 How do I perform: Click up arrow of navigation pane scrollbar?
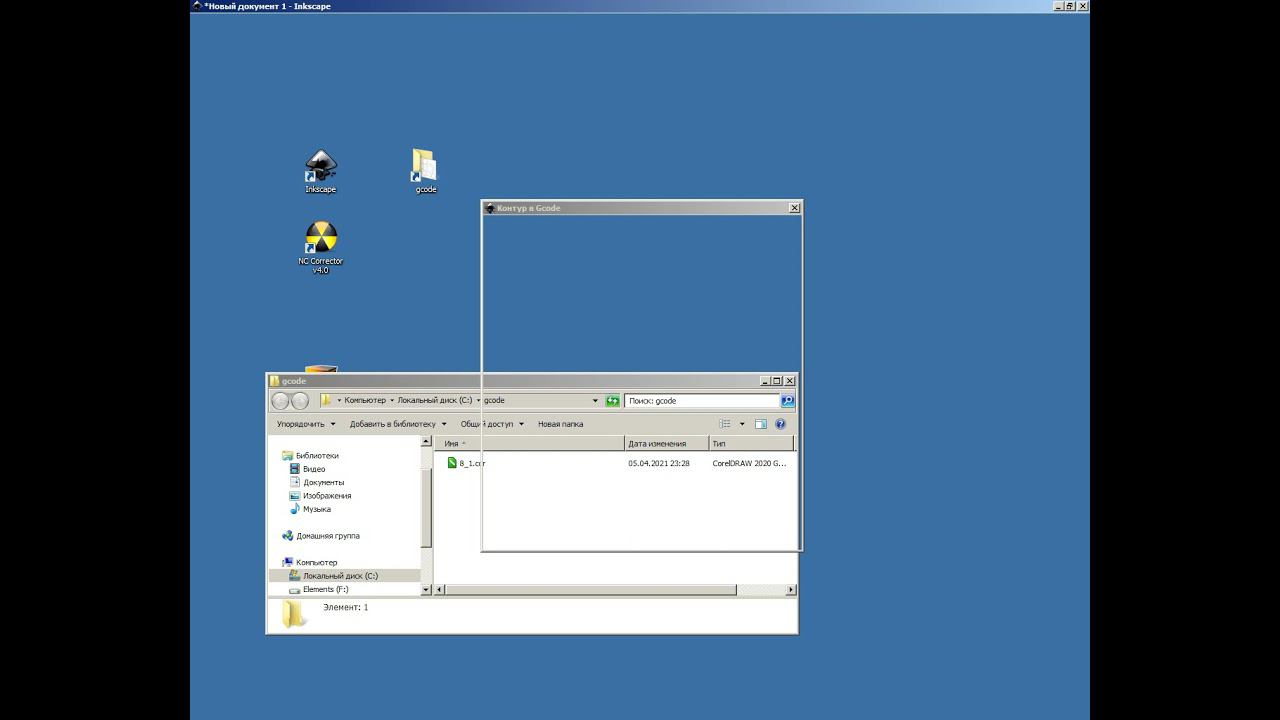(x=426, y=441)
